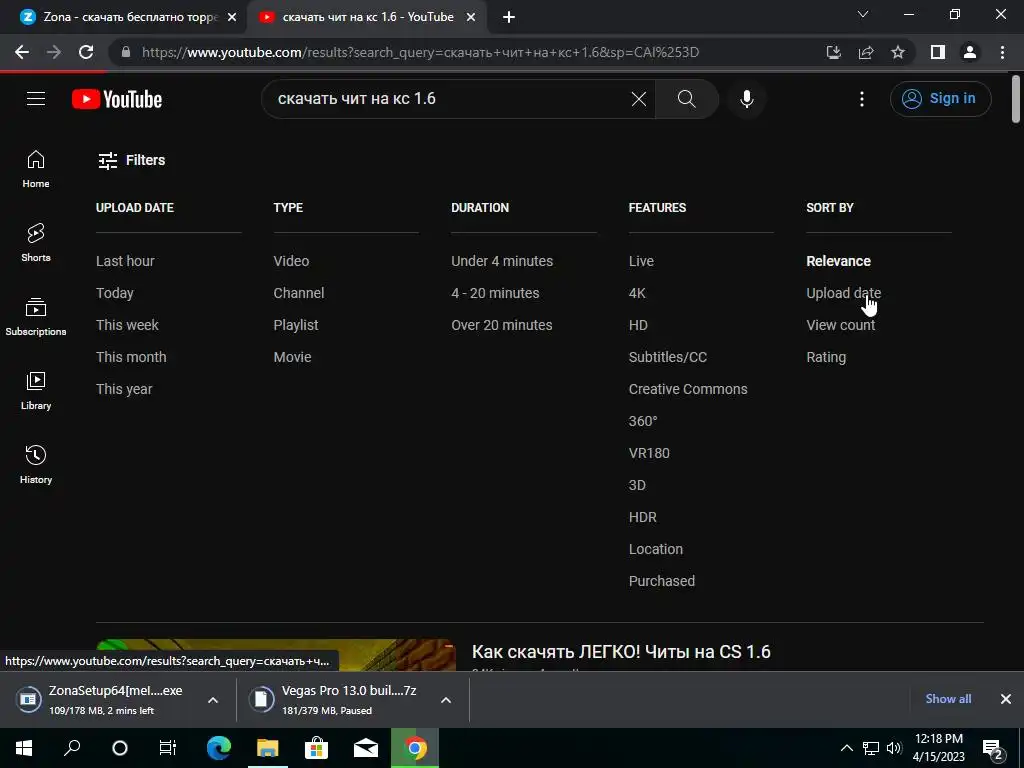
Task: Click the Sign in button
Action: pos(940,99)
